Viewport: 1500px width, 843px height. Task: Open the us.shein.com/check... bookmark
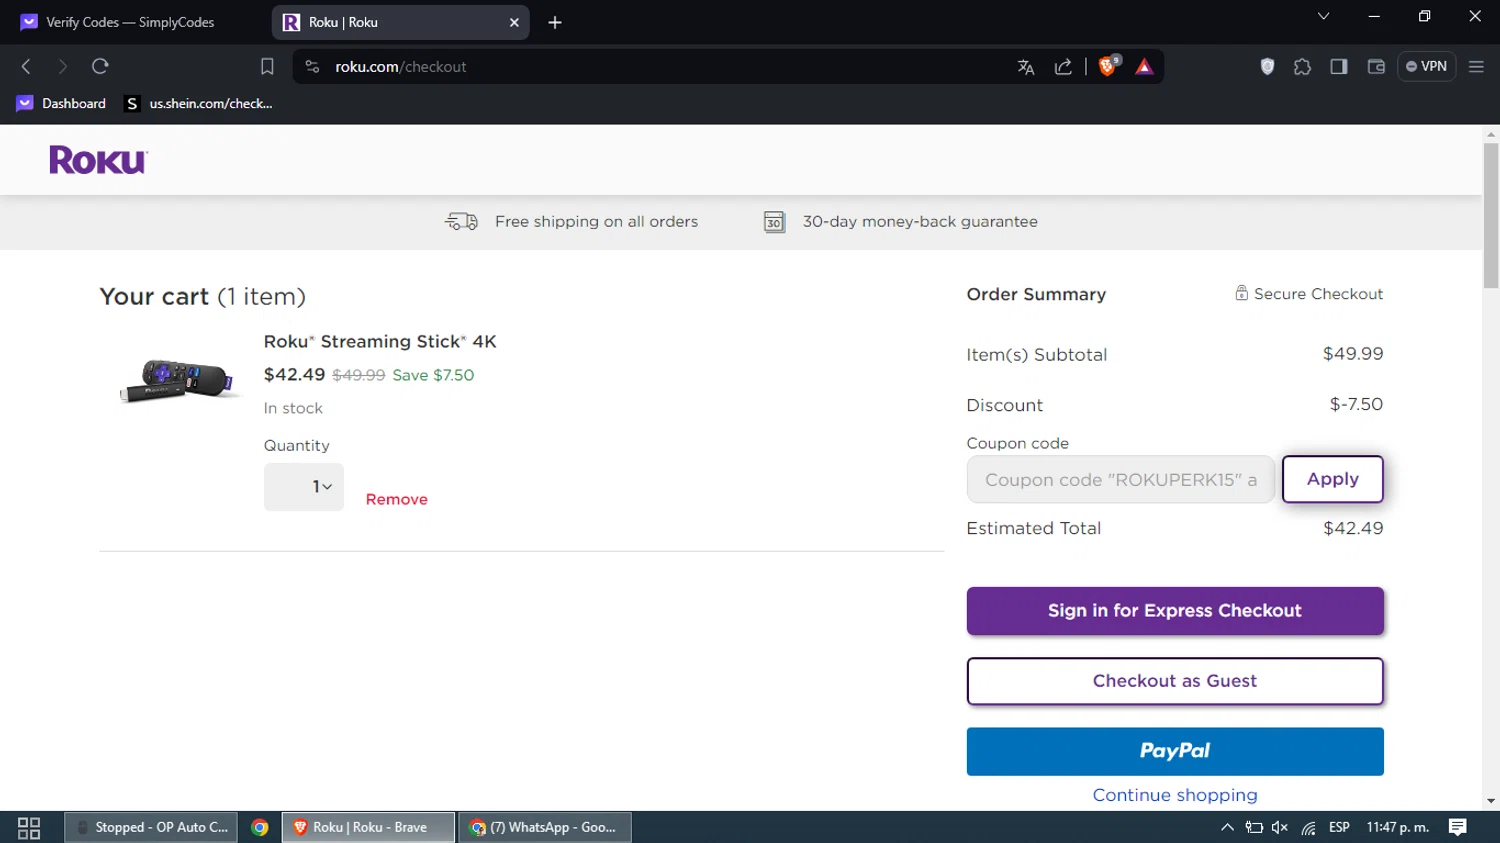click(198, 103)
